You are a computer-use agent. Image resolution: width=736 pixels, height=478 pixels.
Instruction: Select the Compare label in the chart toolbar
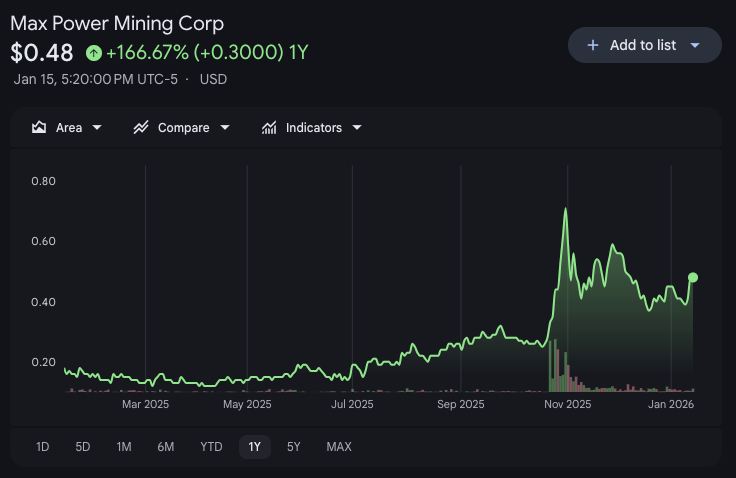pyautogui.click(x=184, y=128)
